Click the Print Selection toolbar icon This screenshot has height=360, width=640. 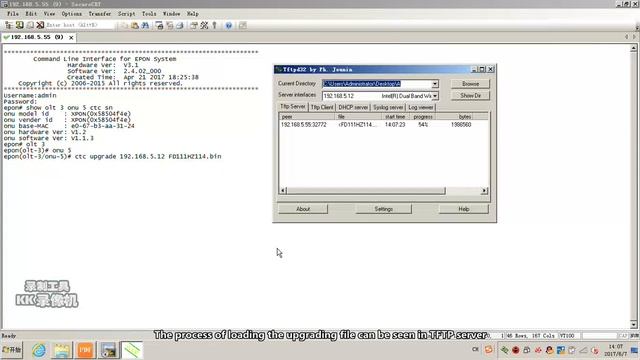click(170, 25)
